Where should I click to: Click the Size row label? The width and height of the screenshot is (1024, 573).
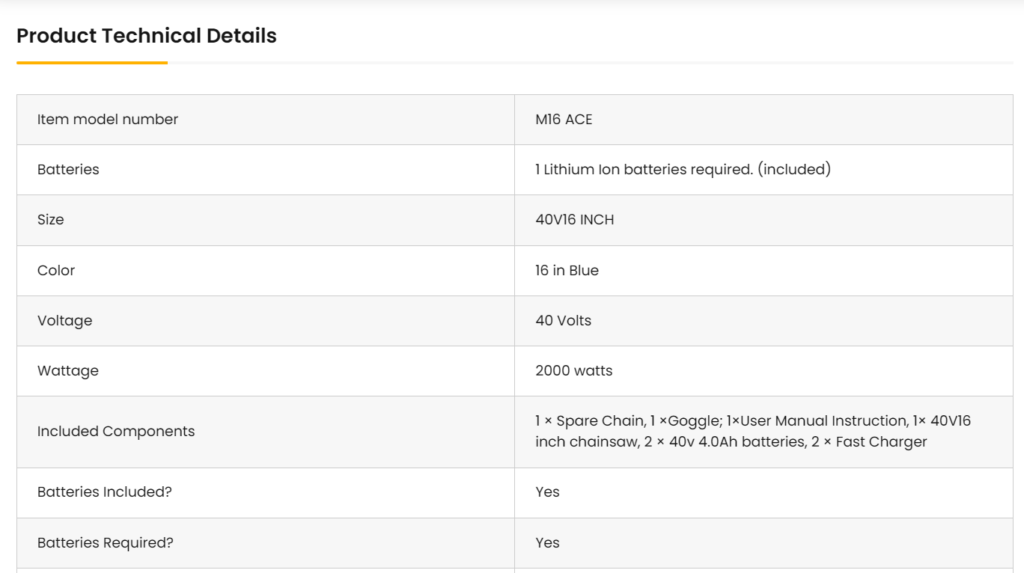[x=50, y=219]
